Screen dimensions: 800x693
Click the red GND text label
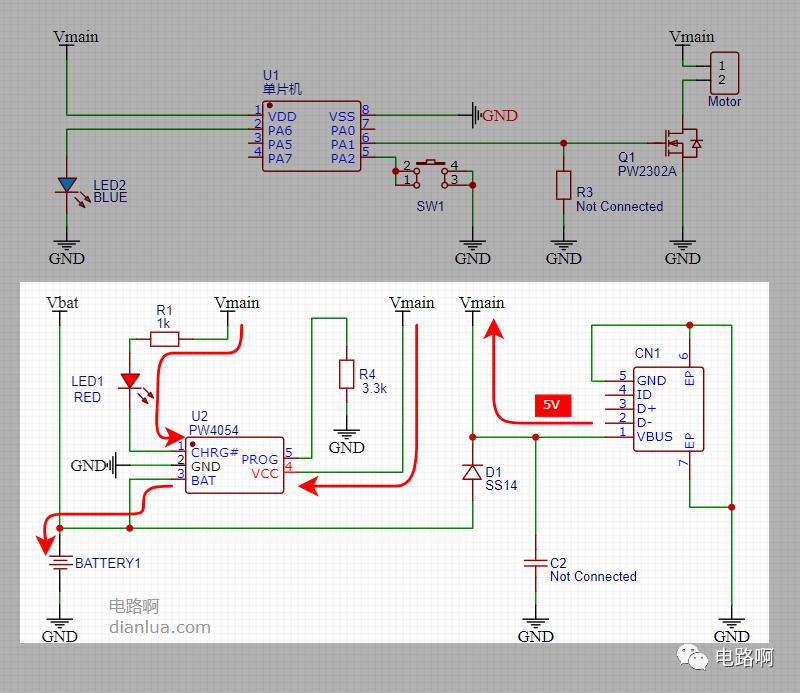pyautogui.click(x=500, y=116)
